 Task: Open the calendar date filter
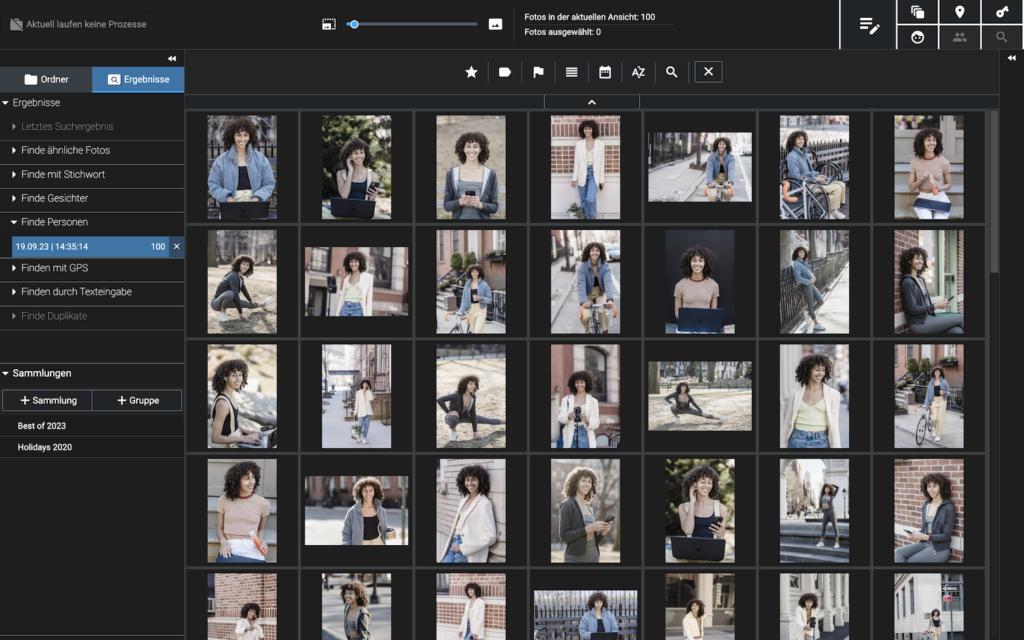[605, 72]
